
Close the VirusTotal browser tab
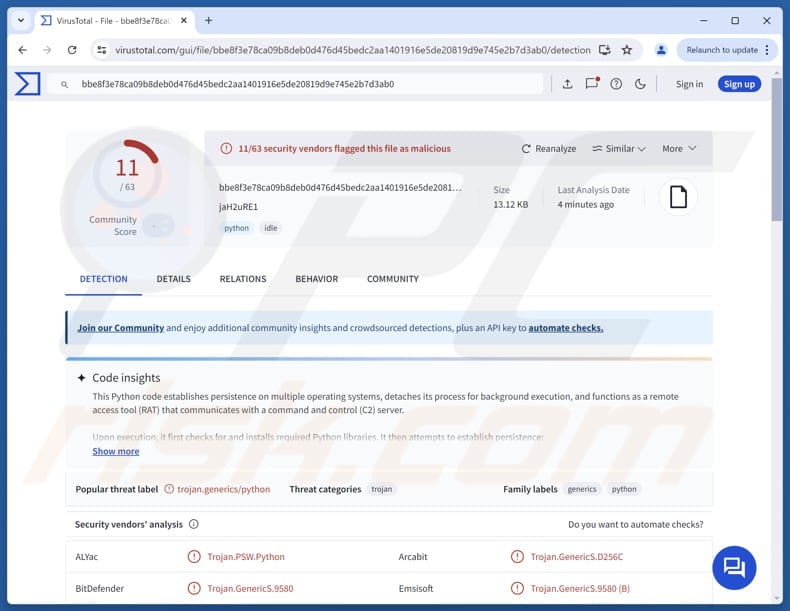(184, 21)
